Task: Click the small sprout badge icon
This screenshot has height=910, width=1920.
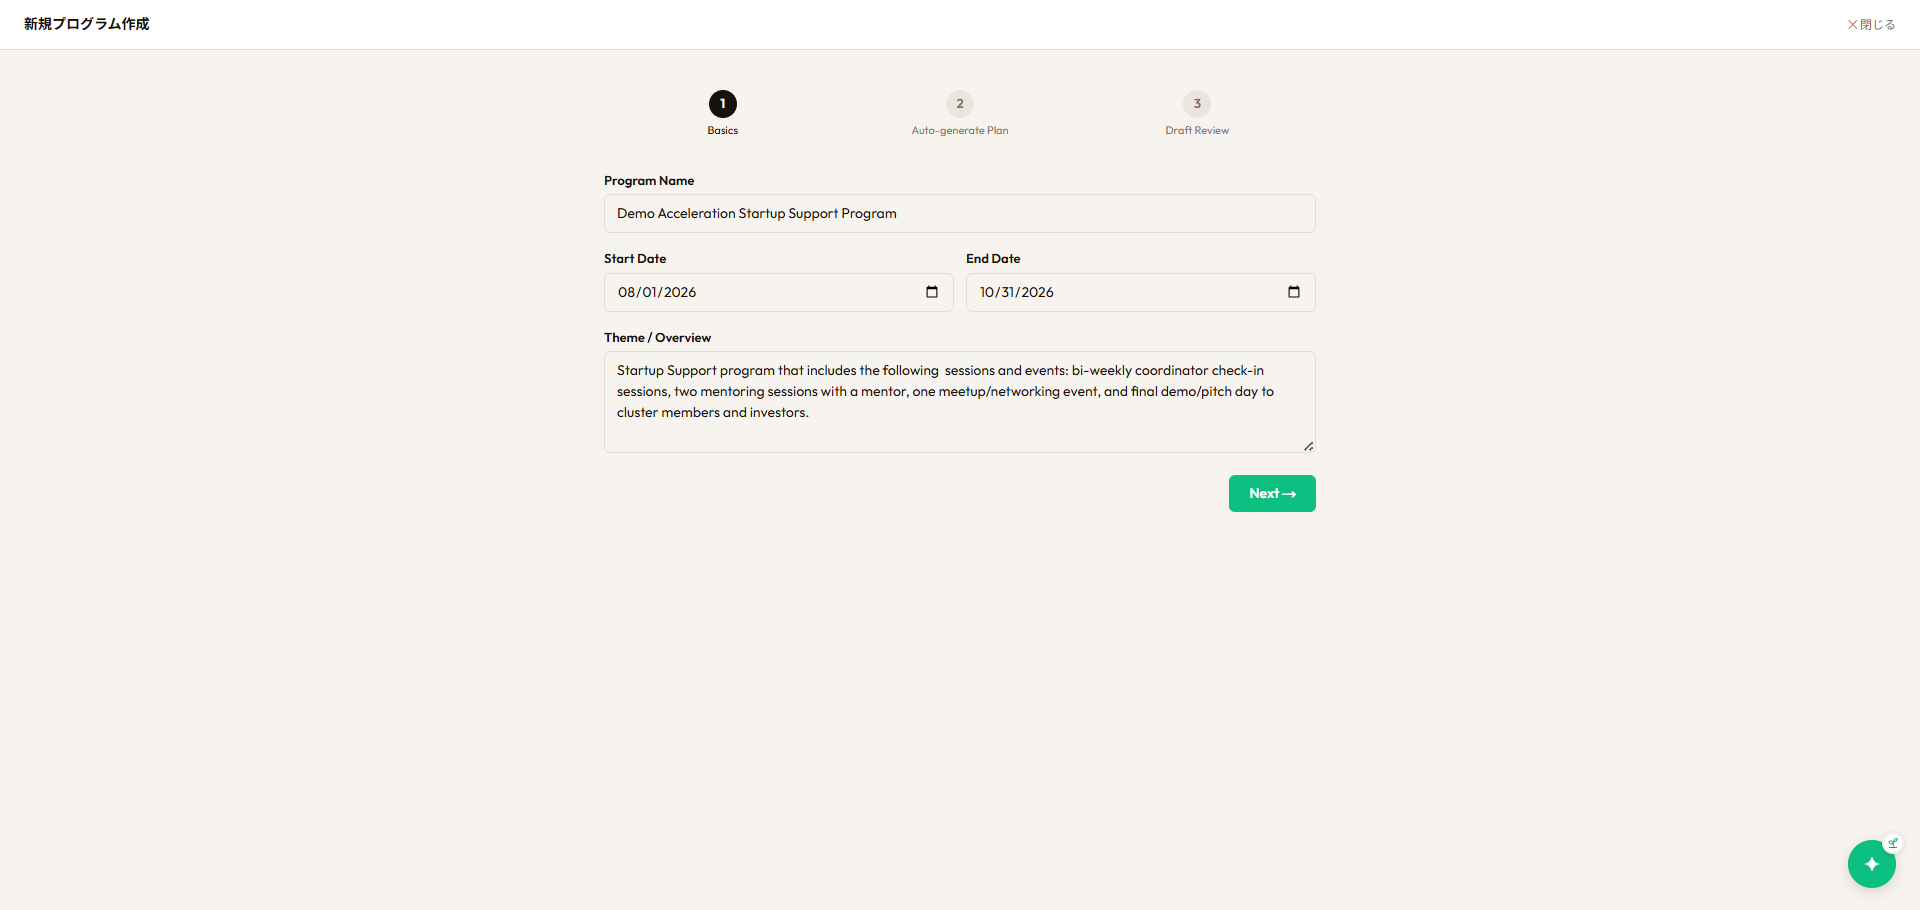Action: pyautogui.click(x=1892, y=843)
